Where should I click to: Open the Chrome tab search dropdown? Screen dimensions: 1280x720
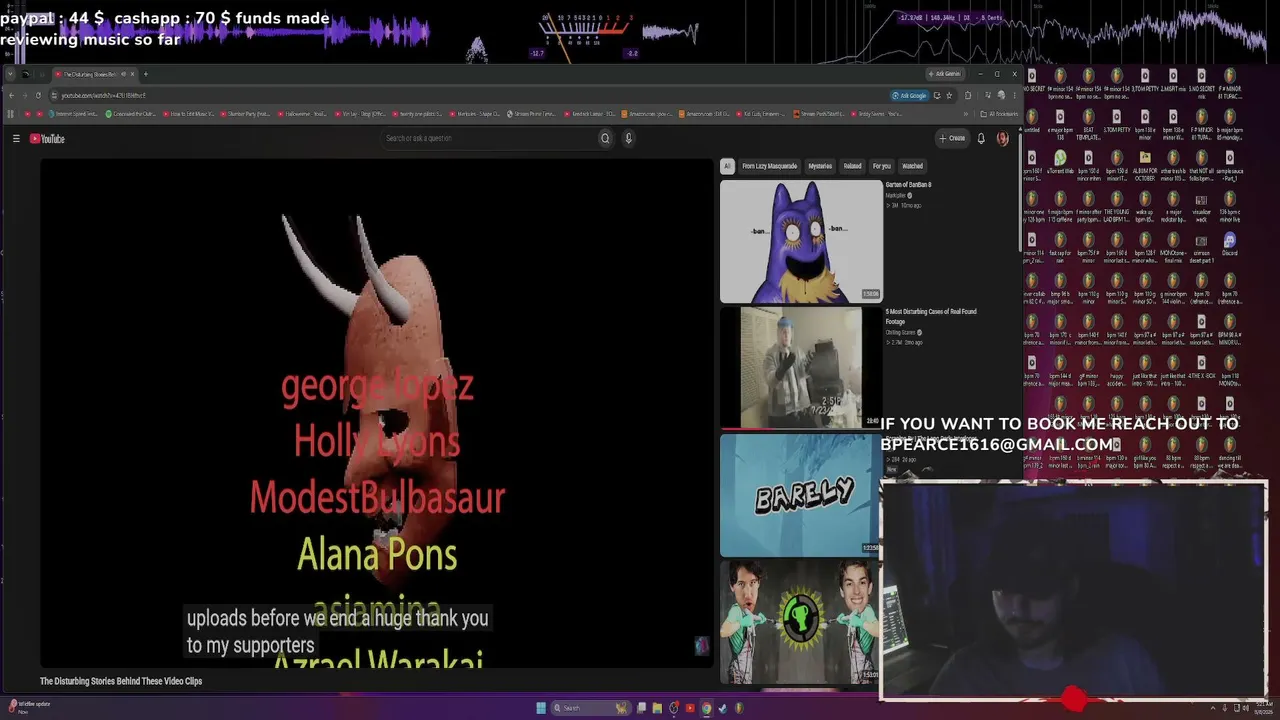[10, 74]
